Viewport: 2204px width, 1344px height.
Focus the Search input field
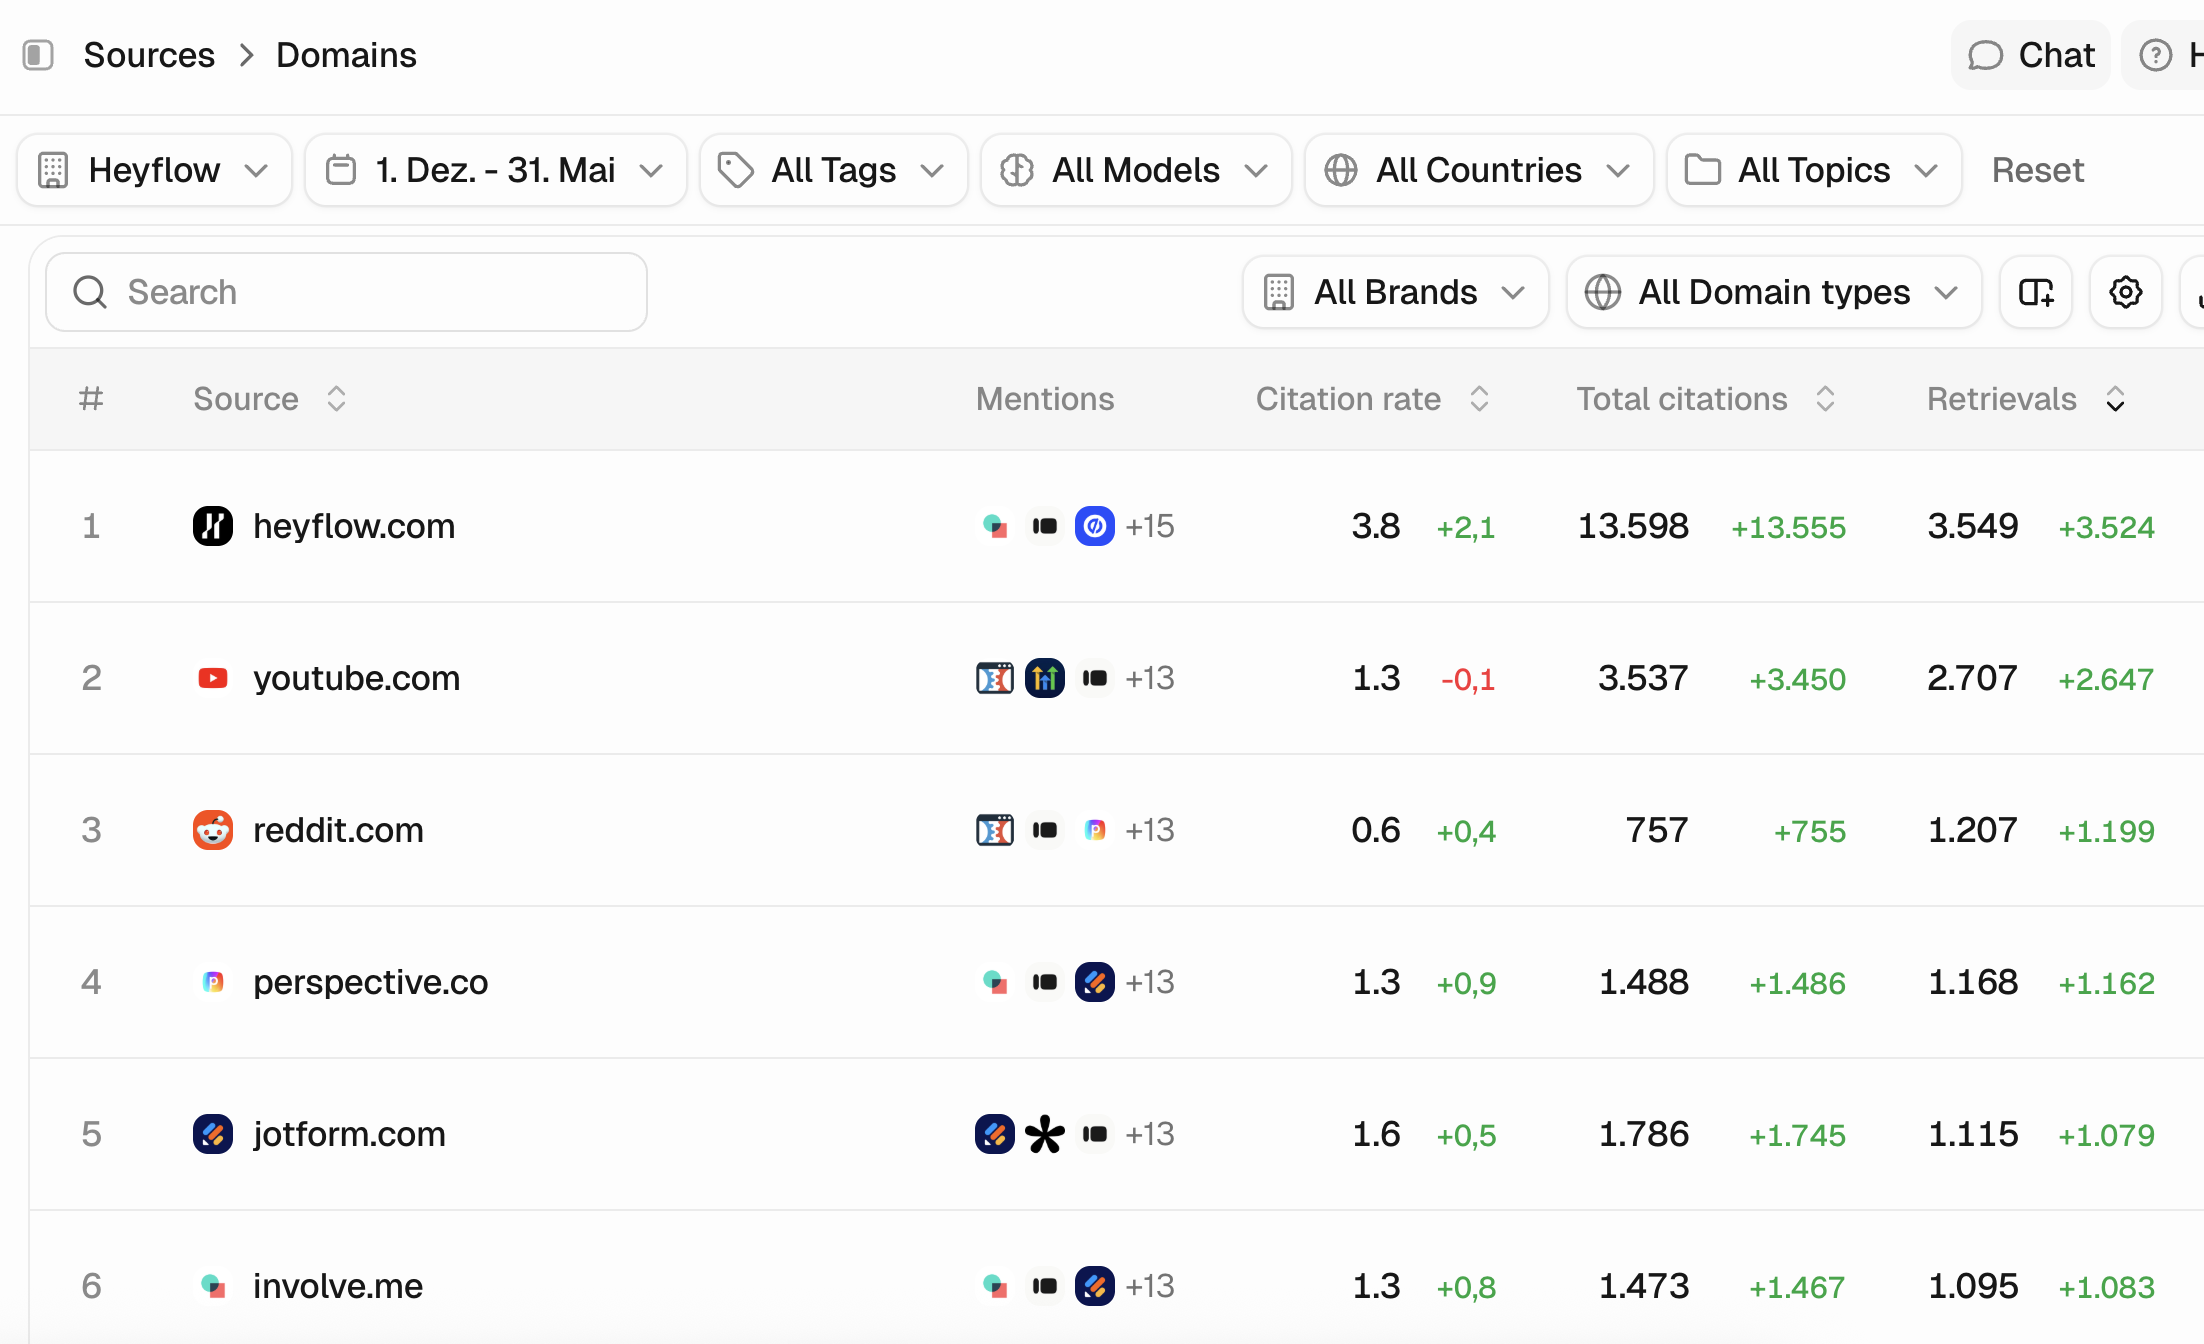point(346,292)
